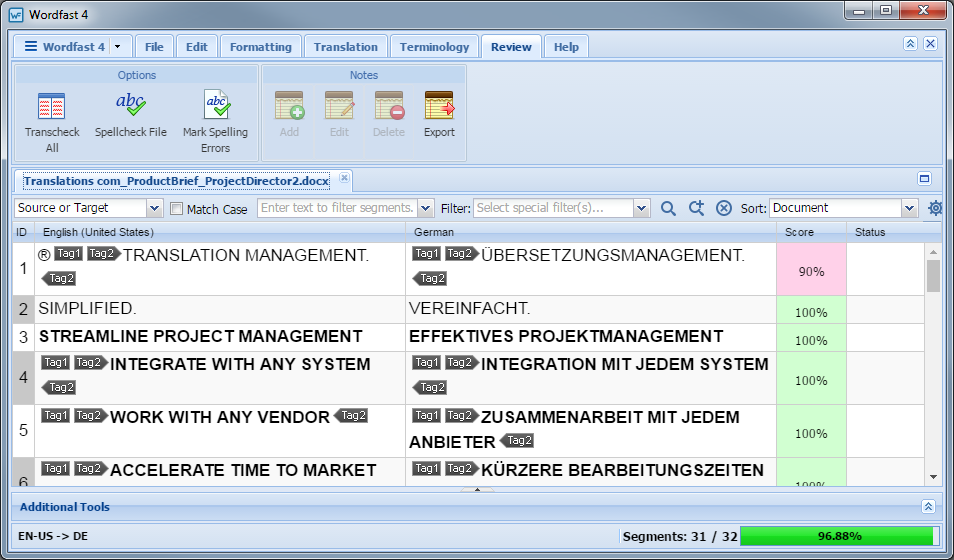Viewport: 954px width, 560px height.
Task: Click row ID 5 cell
Action: 23,430
